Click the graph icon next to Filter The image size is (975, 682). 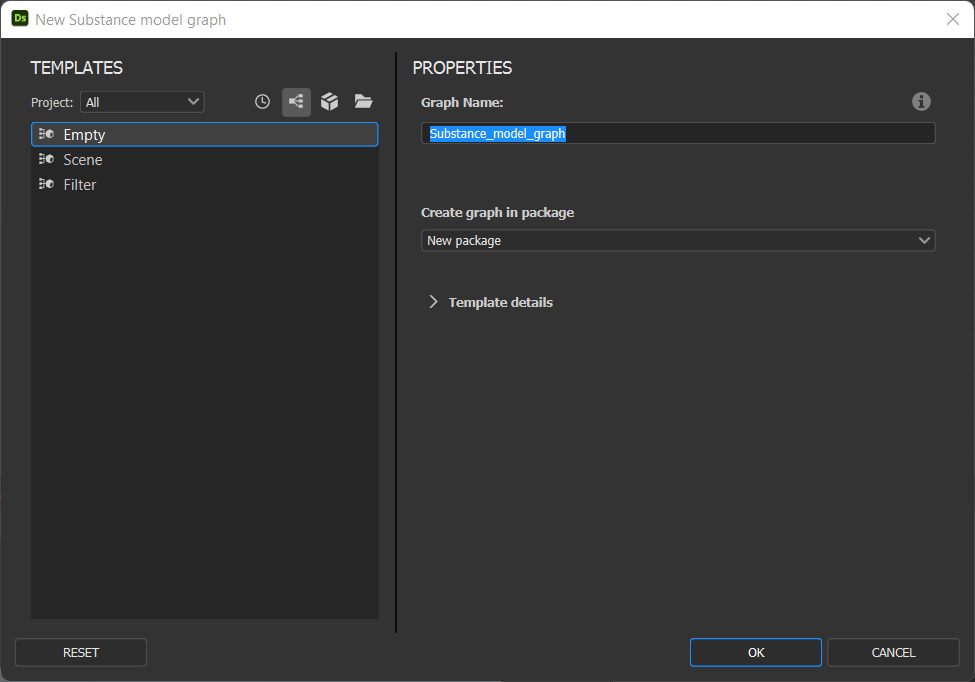47,184
